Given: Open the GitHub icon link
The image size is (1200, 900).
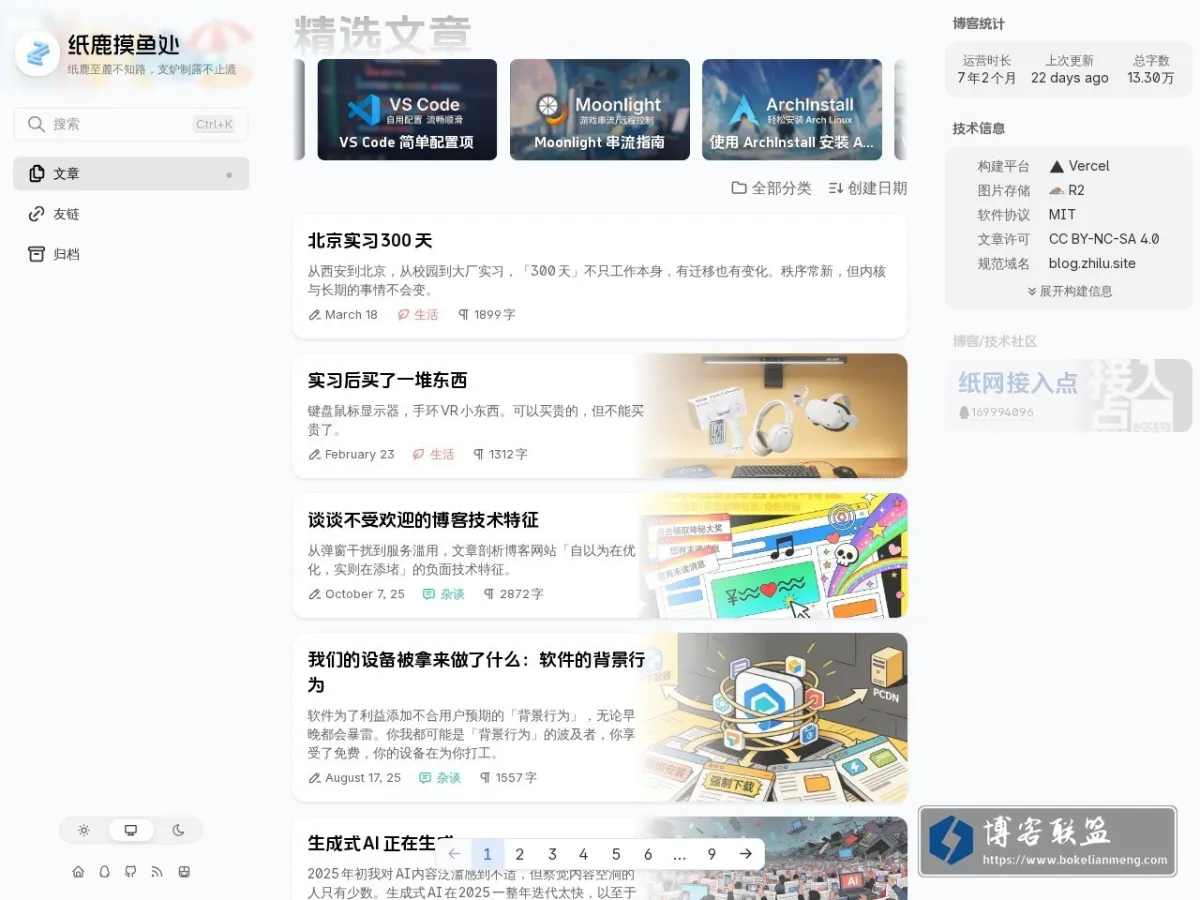Looking at the screenshot, I should click(x=130, y=872).
